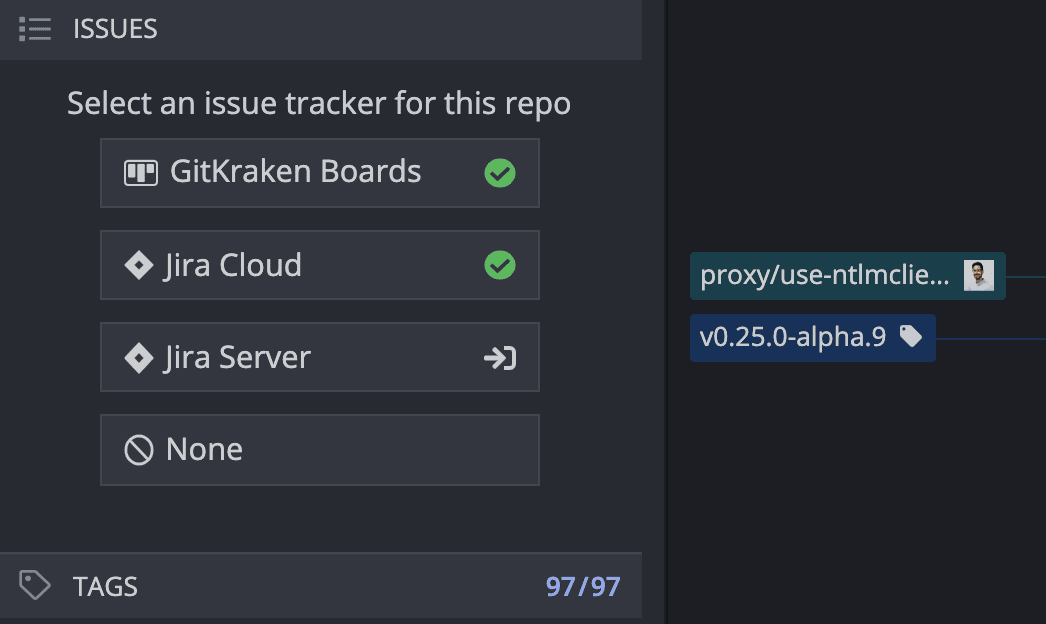Select the proxy/use-ntlmclie... branch label

pos(825,276)
